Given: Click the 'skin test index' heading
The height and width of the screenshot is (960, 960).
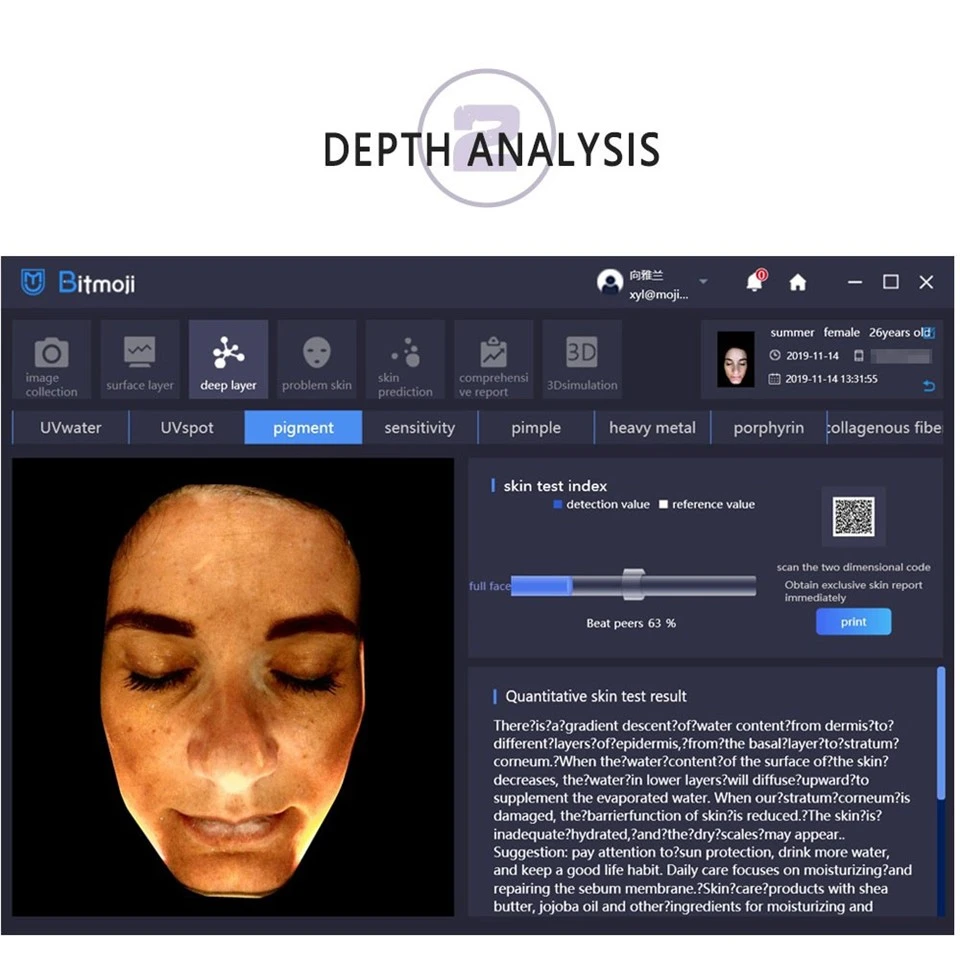Looking at the screenshot, I should point(555,486).
